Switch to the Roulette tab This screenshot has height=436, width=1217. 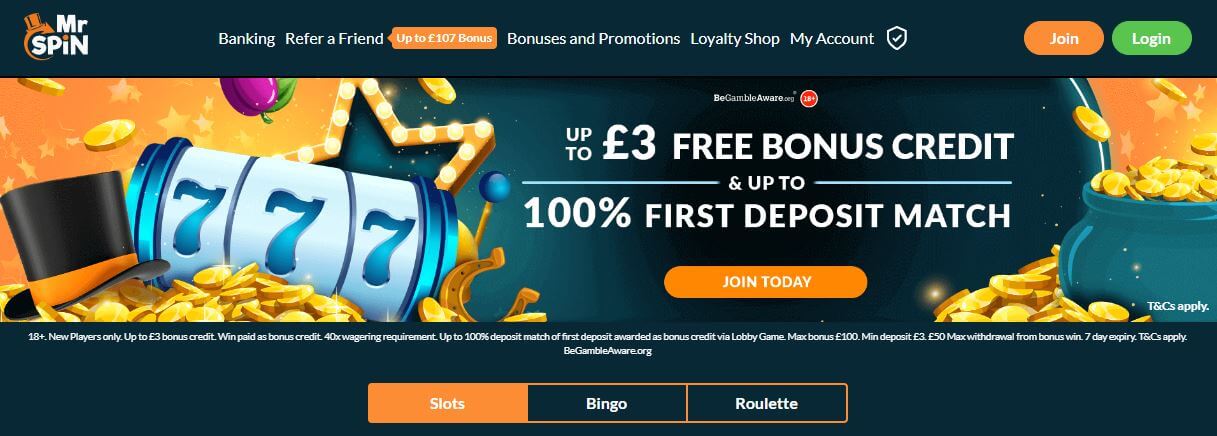[x=767, y=404]
